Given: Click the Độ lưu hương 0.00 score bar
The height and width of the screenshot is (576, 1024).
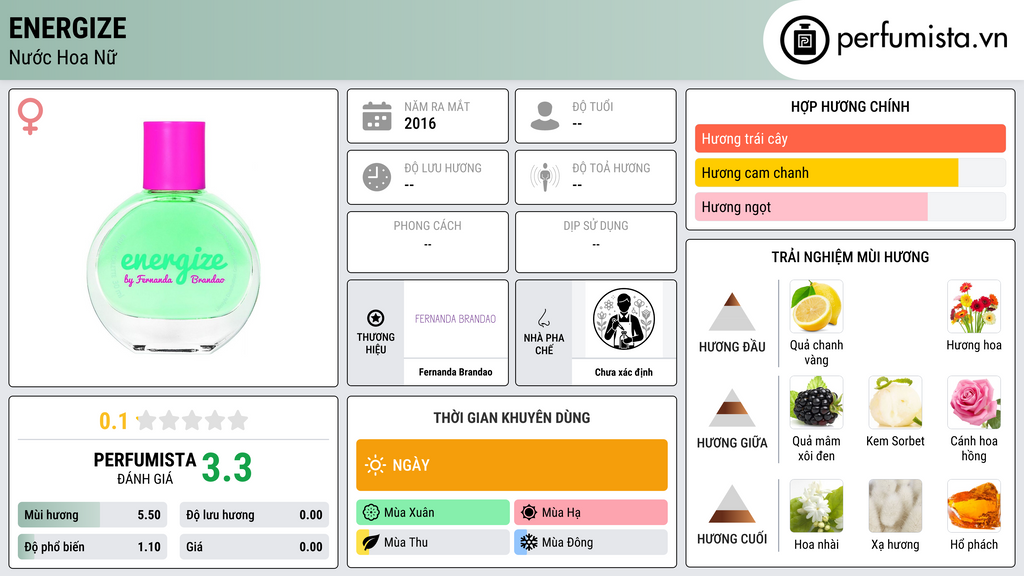Looking at the screenshot, I should click(x=254, y=515).
